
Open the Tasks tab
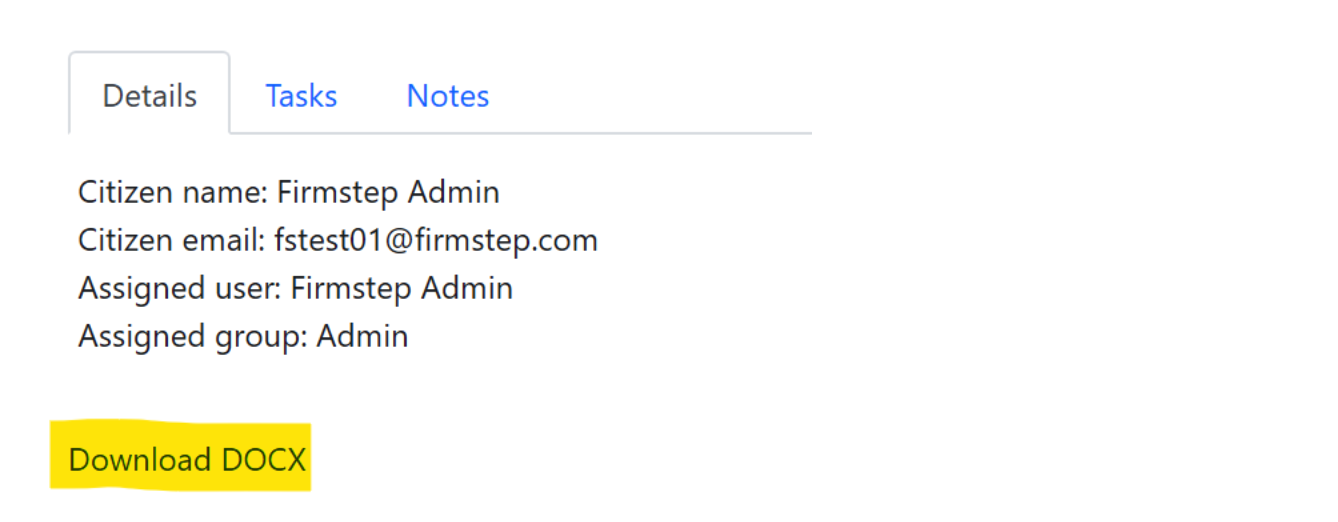pos(301,96)
